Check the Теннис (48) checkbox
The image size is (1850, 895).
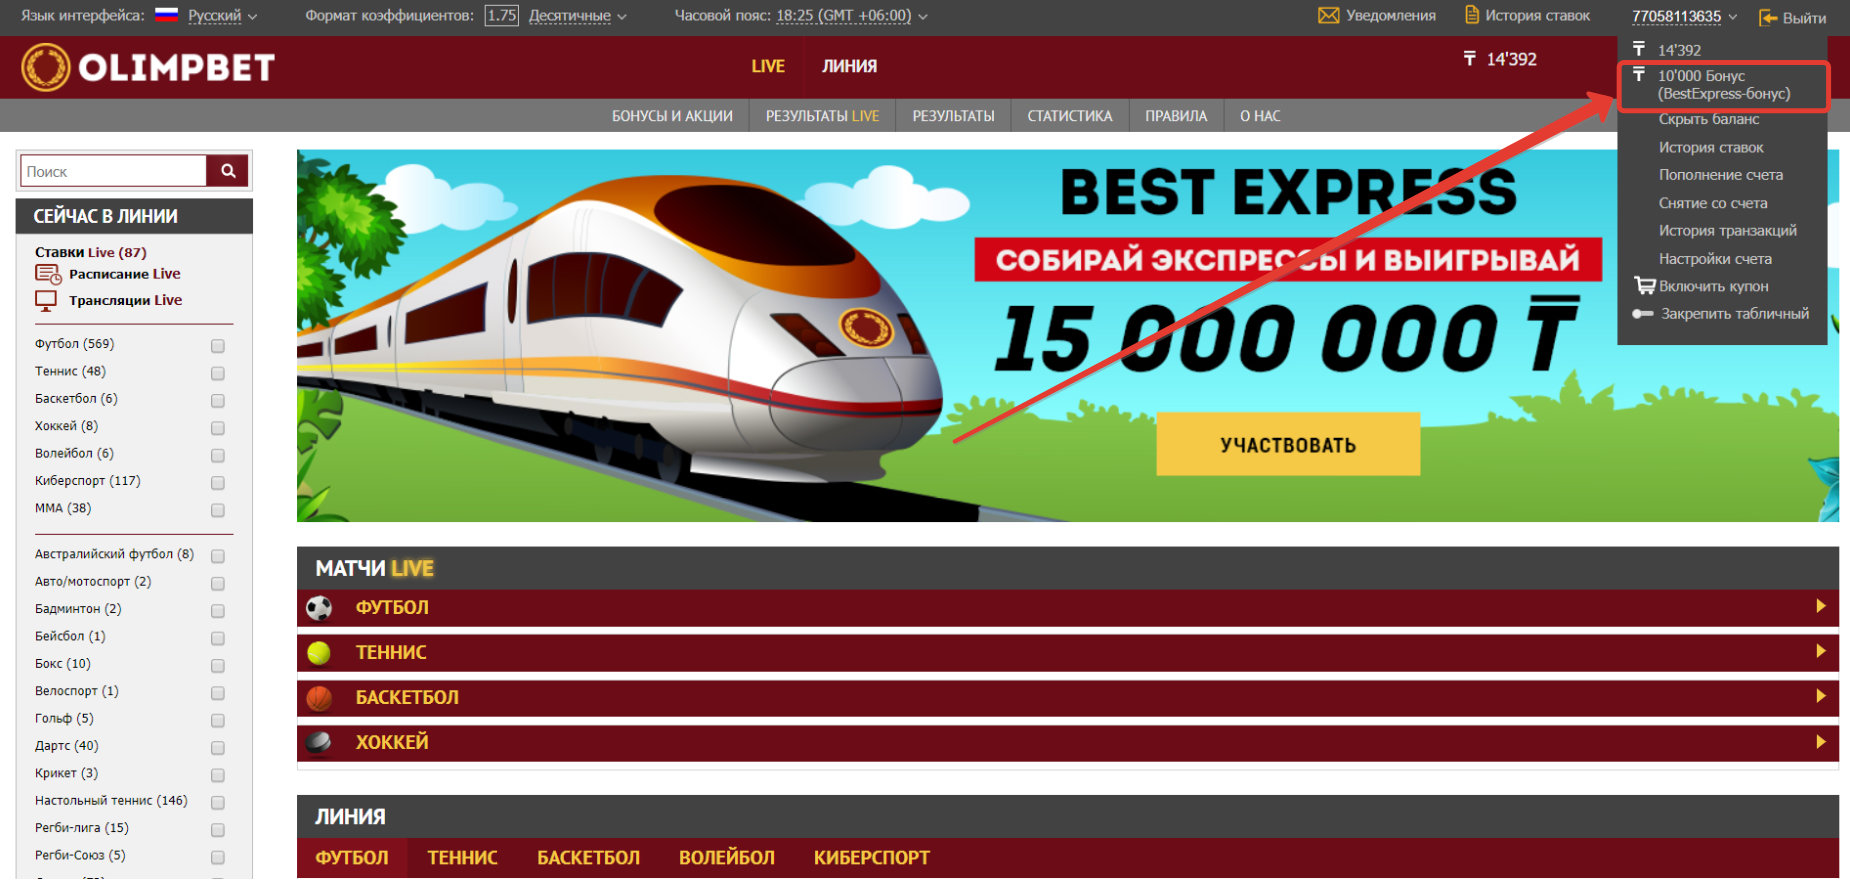click(218, 373)
